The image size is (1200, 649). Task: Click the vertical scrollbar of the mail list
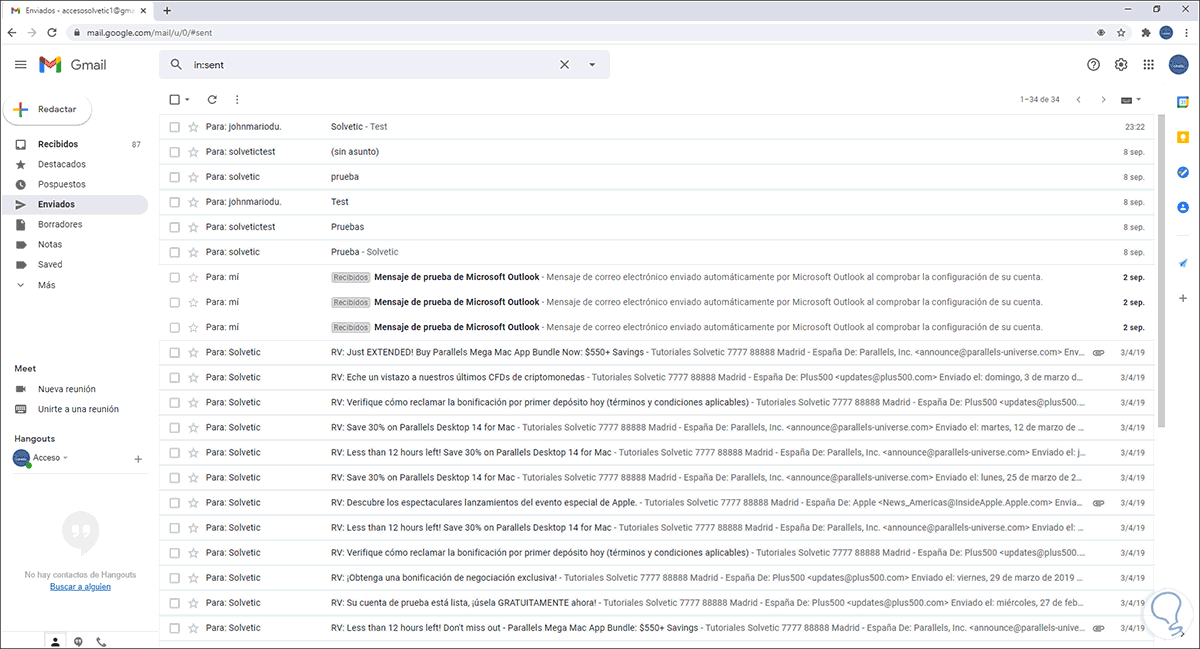(x=1160, y=270)
